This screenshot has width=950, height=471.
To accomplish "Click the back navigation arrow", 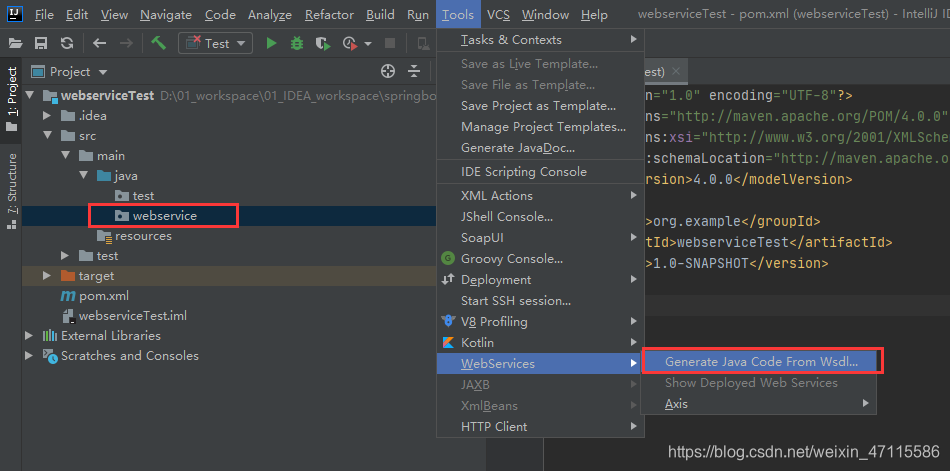I will tap(99, 43).
